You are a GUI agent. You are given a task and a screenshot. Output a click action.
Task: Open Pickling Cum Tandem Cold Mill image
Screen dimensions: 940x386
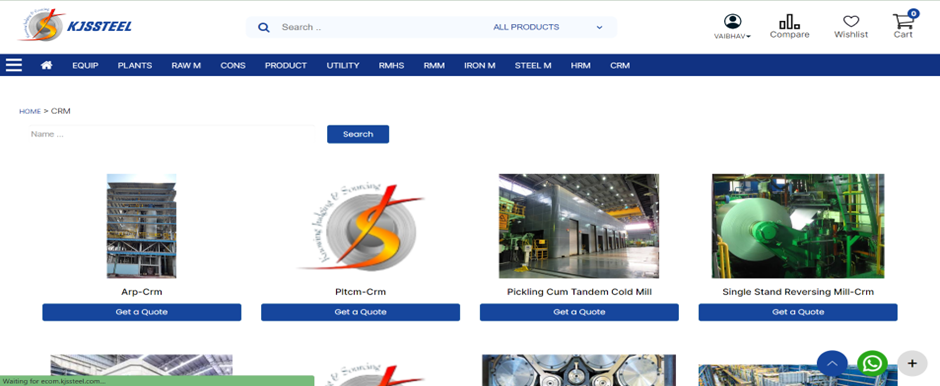click(579, 226)
